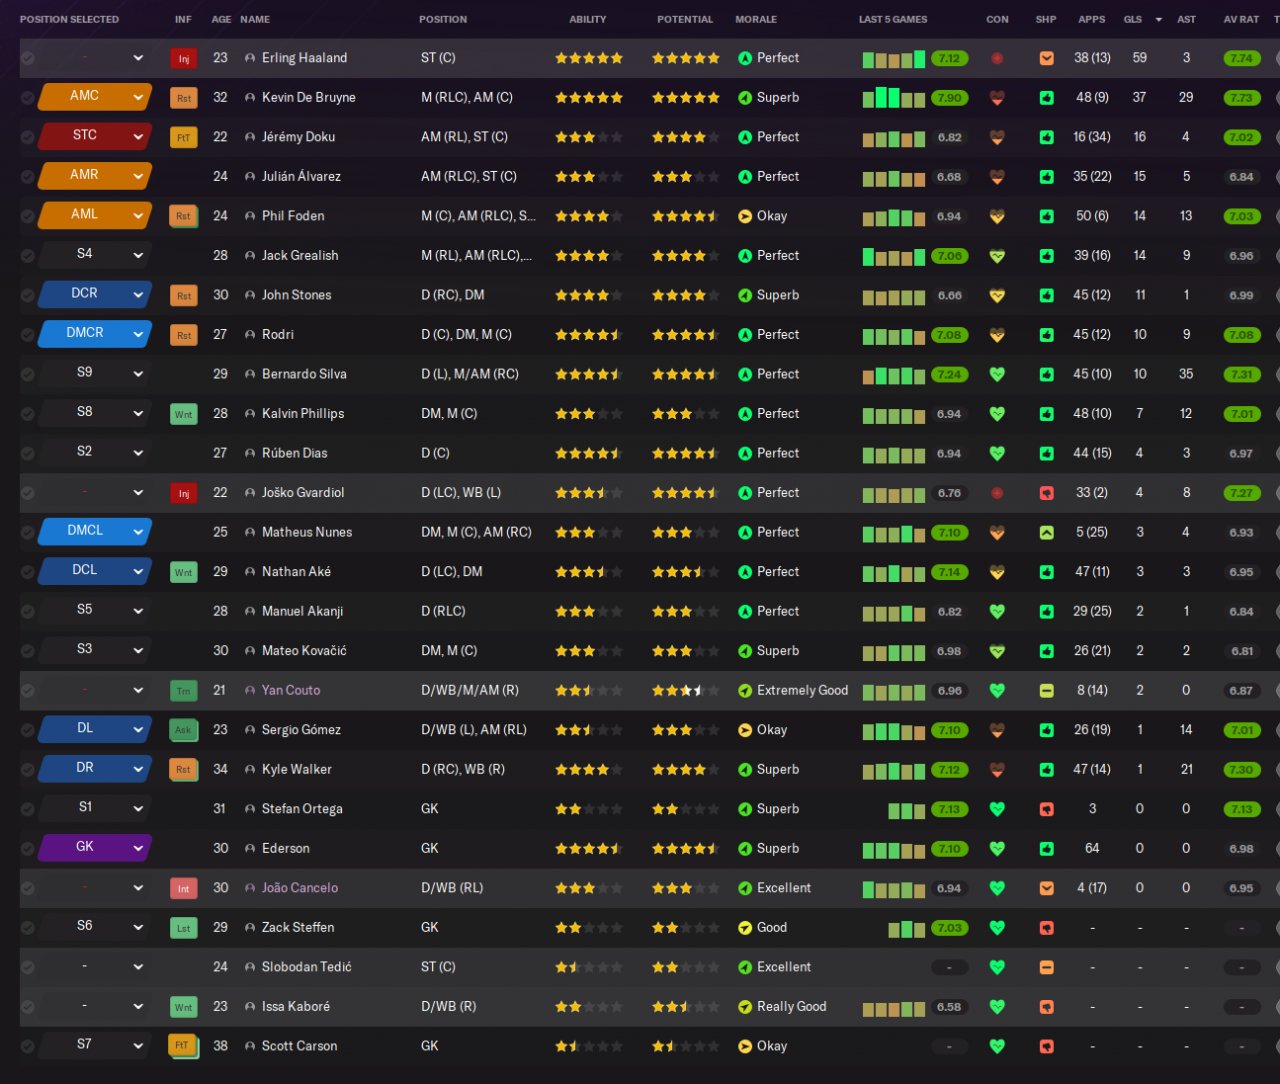Open John Stones's player profile link
The image size is (1280, 1084).
click(296, 295)
